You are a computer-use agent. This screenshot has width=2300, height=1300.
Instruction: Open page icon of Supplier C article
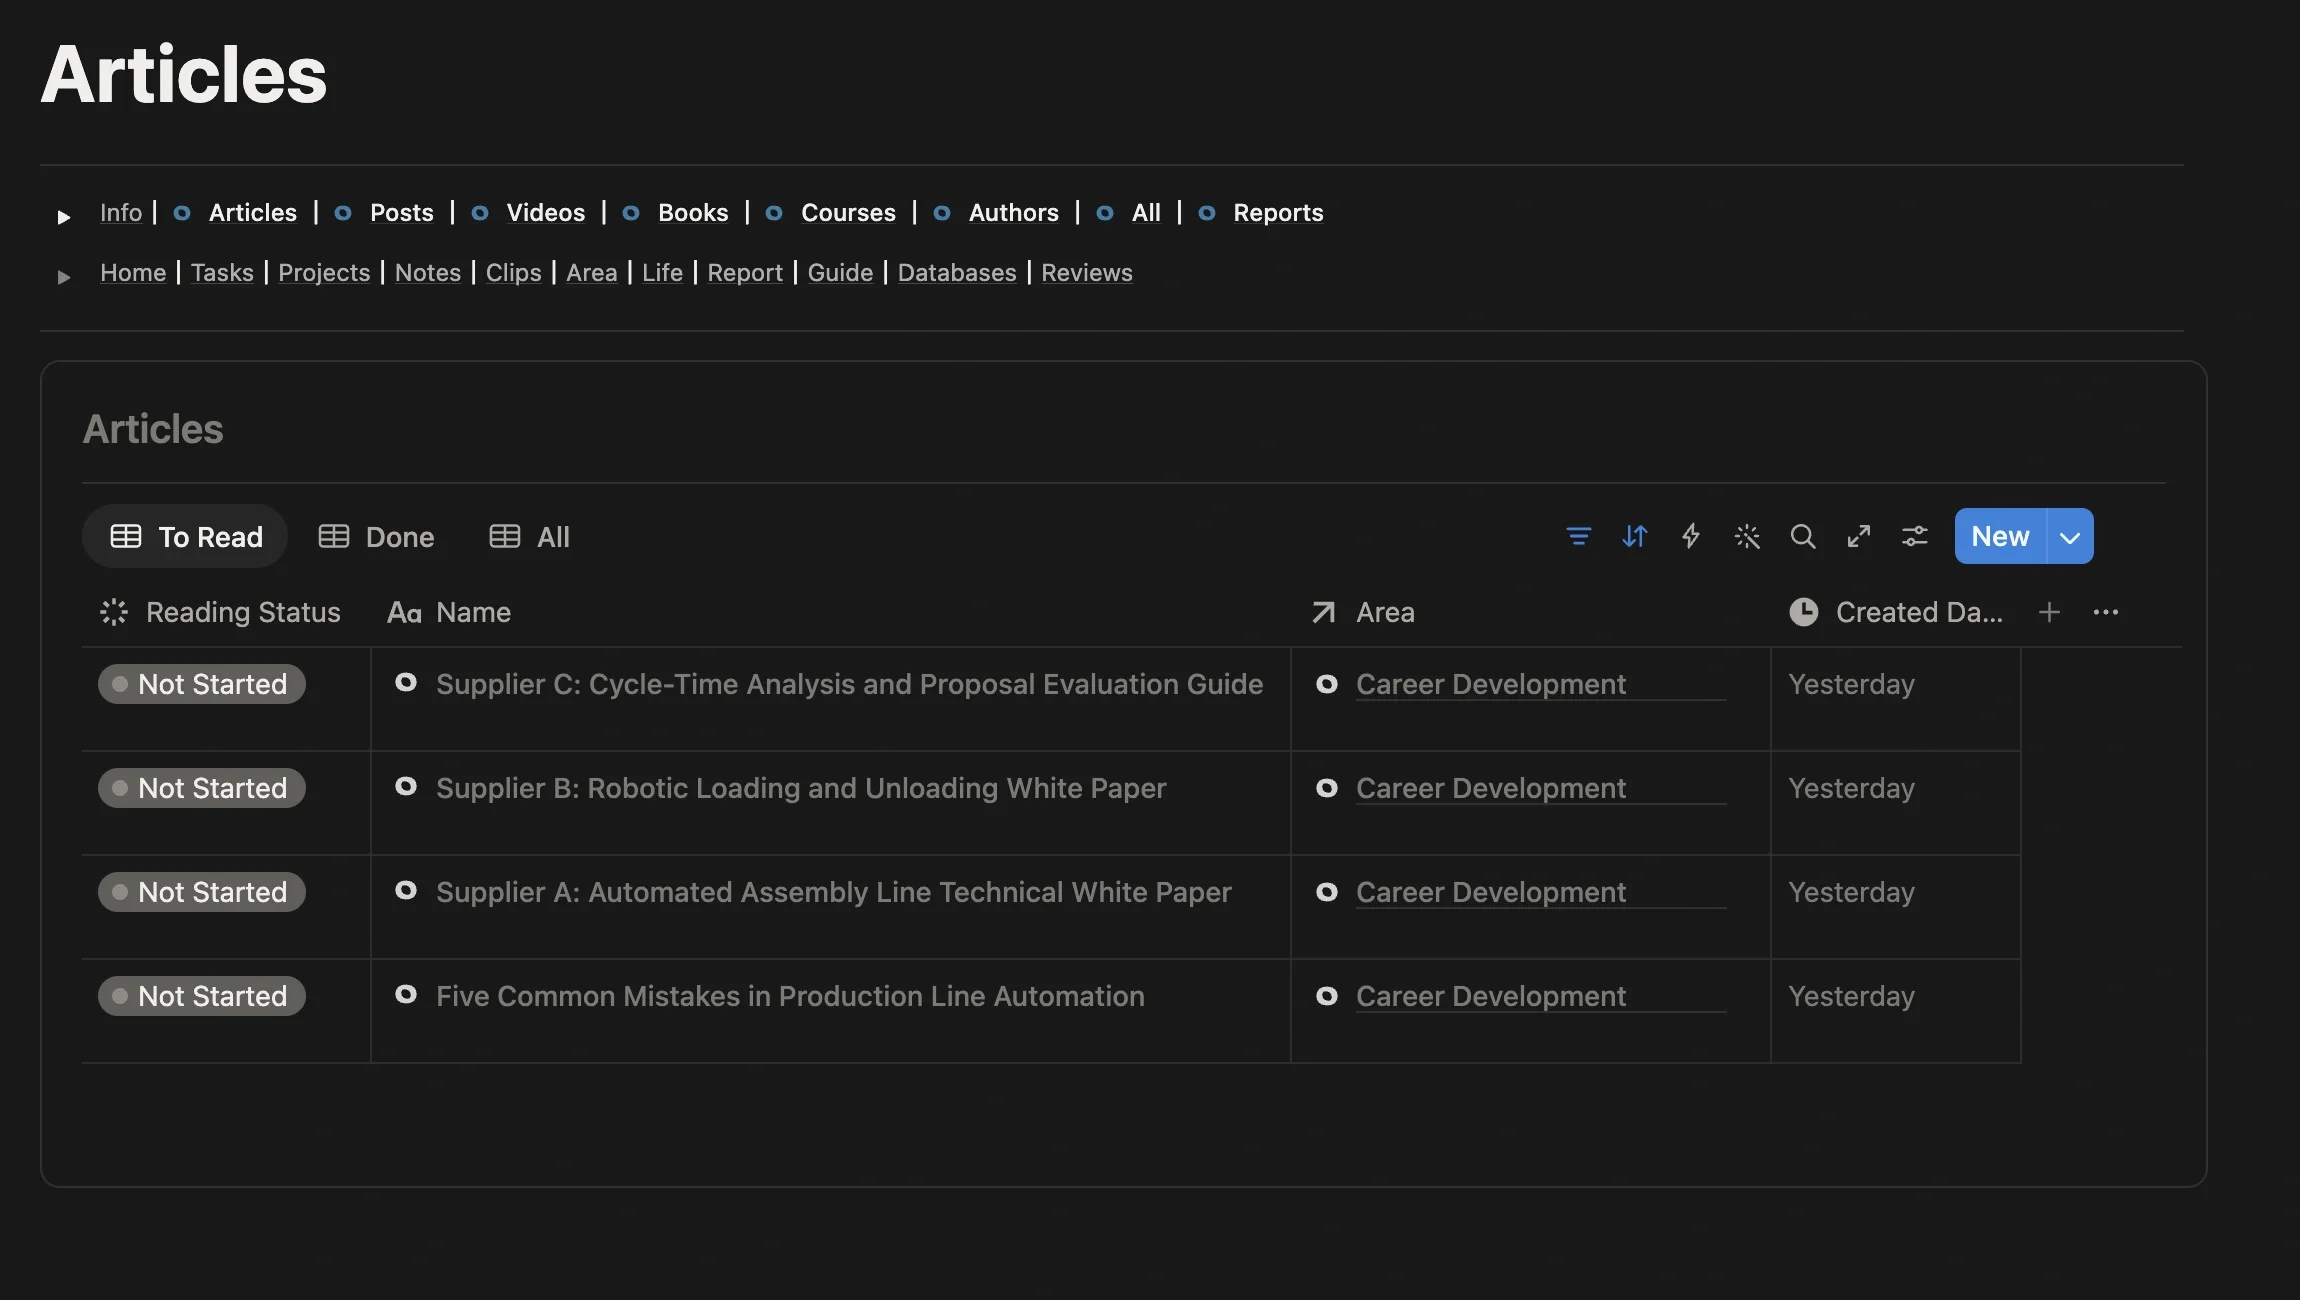406,682
